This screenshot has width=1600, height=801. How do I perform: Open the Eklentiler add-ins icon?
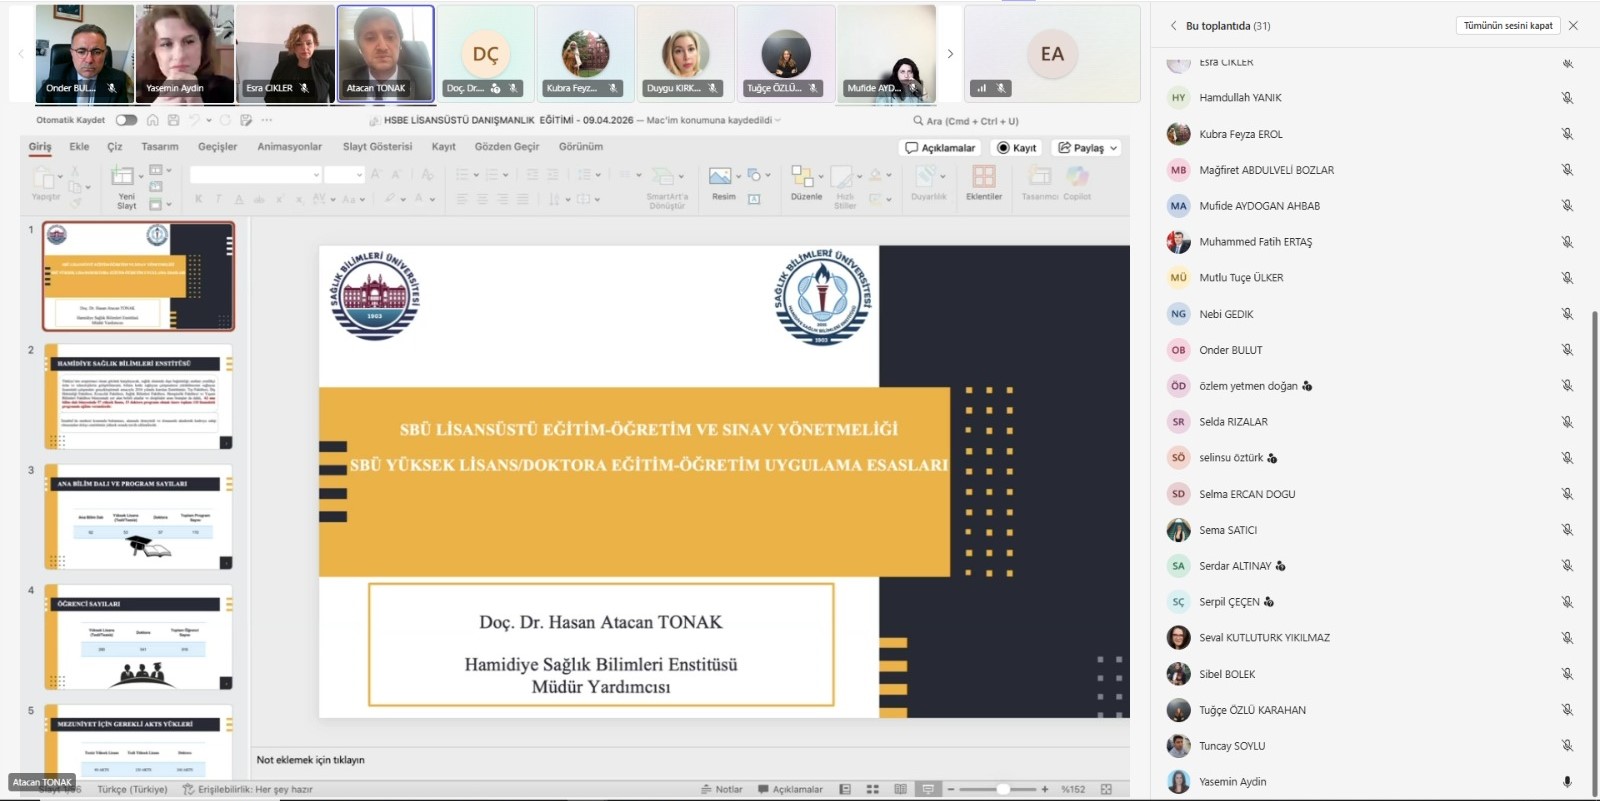[984, 178]
